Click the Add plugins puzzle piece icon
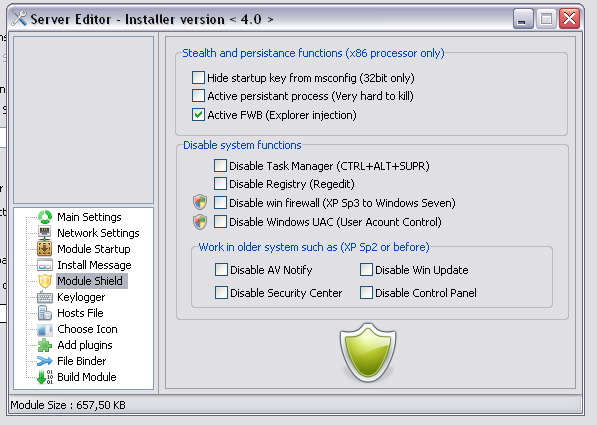597x425 pixels. (x=45, y=345)
